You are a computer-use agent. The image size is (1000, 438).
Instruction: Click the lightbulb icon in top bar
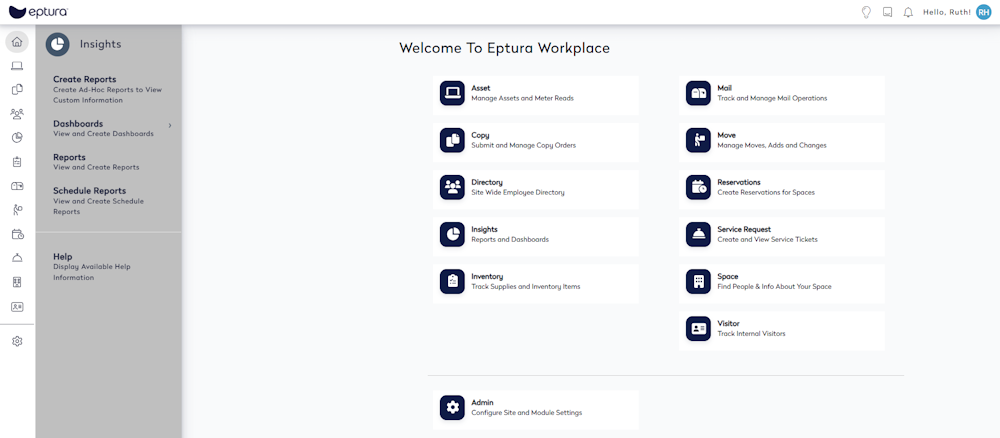(x=866, y=12)
